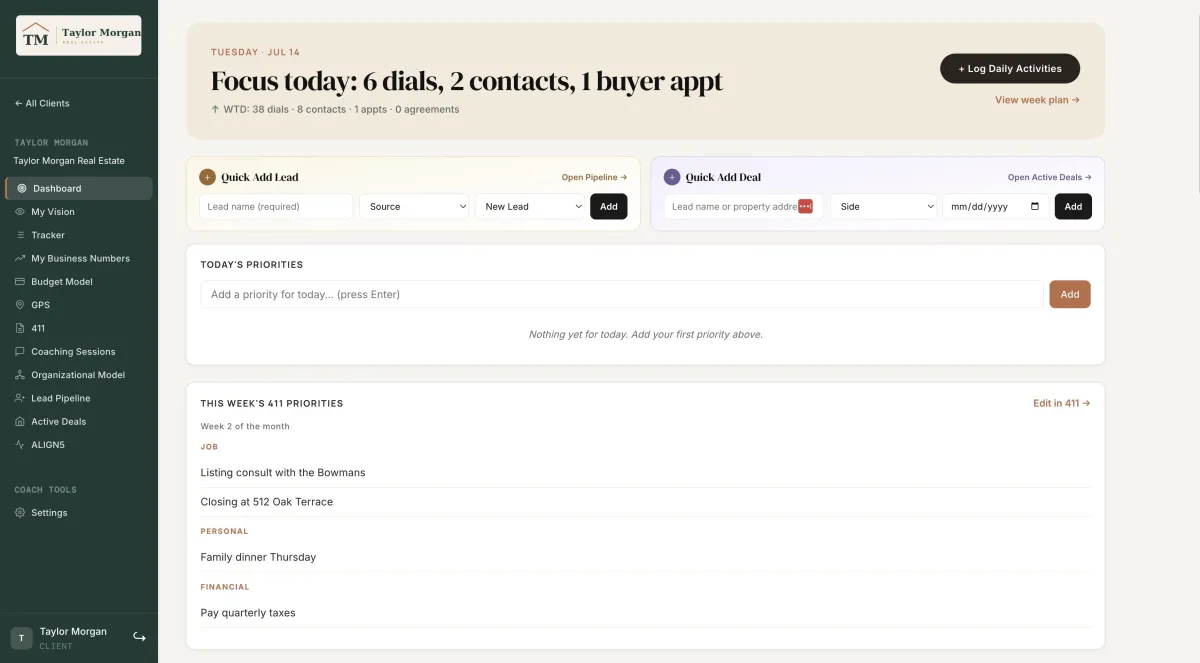
Task: Click Taylor Morgan name in sidebar footer
Action: click(73, 632)
